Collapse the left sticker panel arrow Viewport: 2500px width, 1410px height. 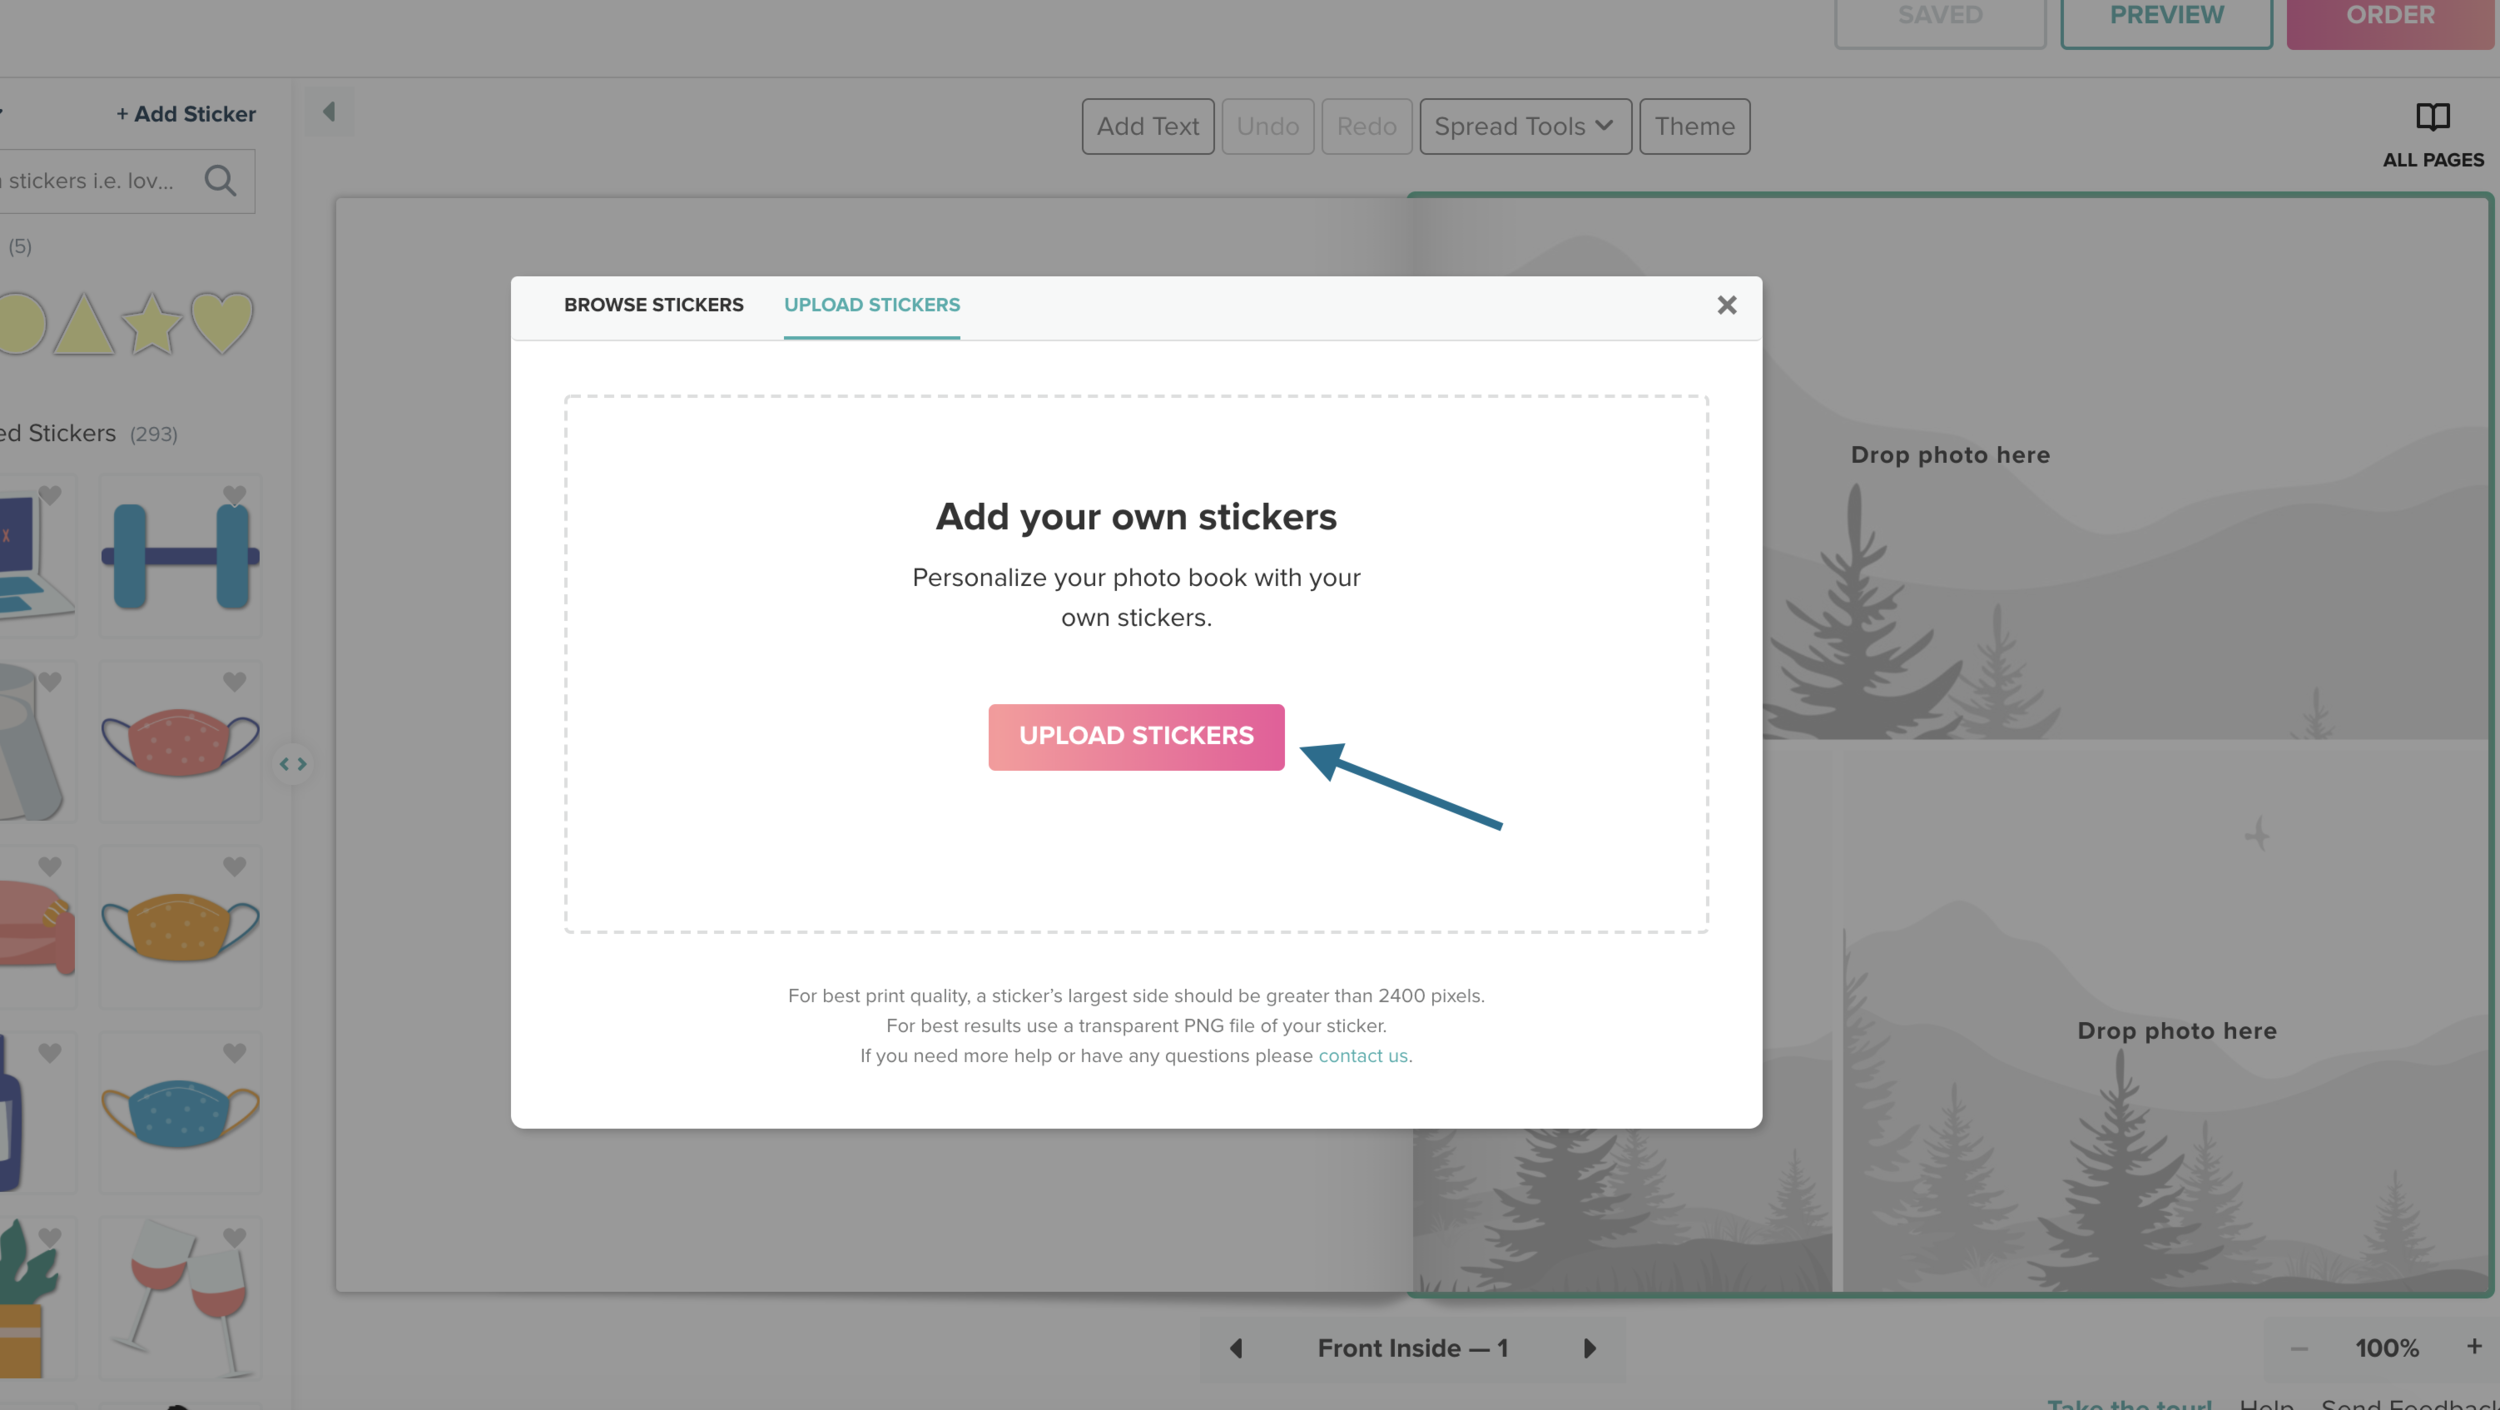(x=329, y=112)
